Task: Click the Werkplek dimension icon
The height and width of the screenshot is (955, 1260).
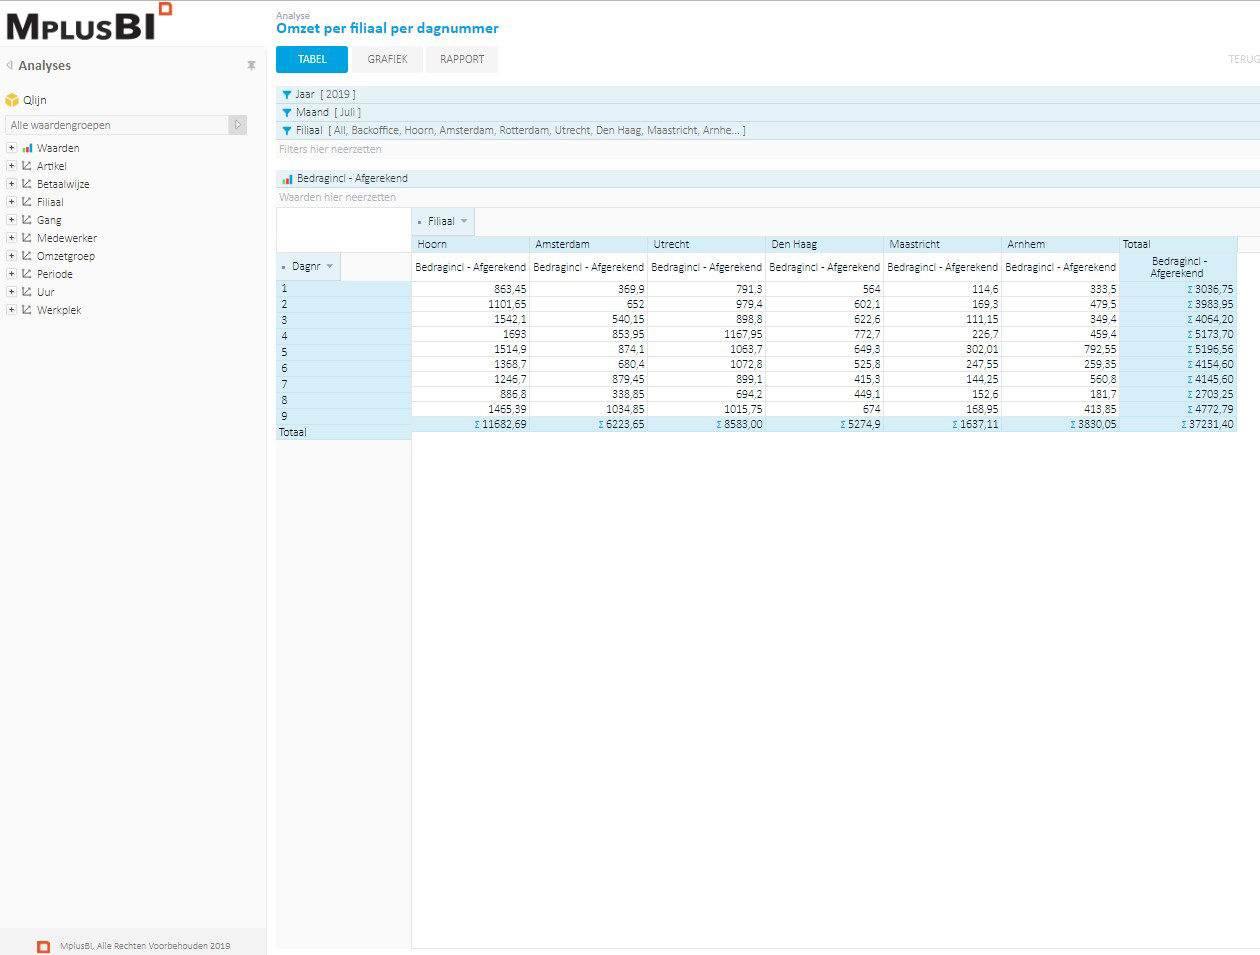Action: [27, 310]
